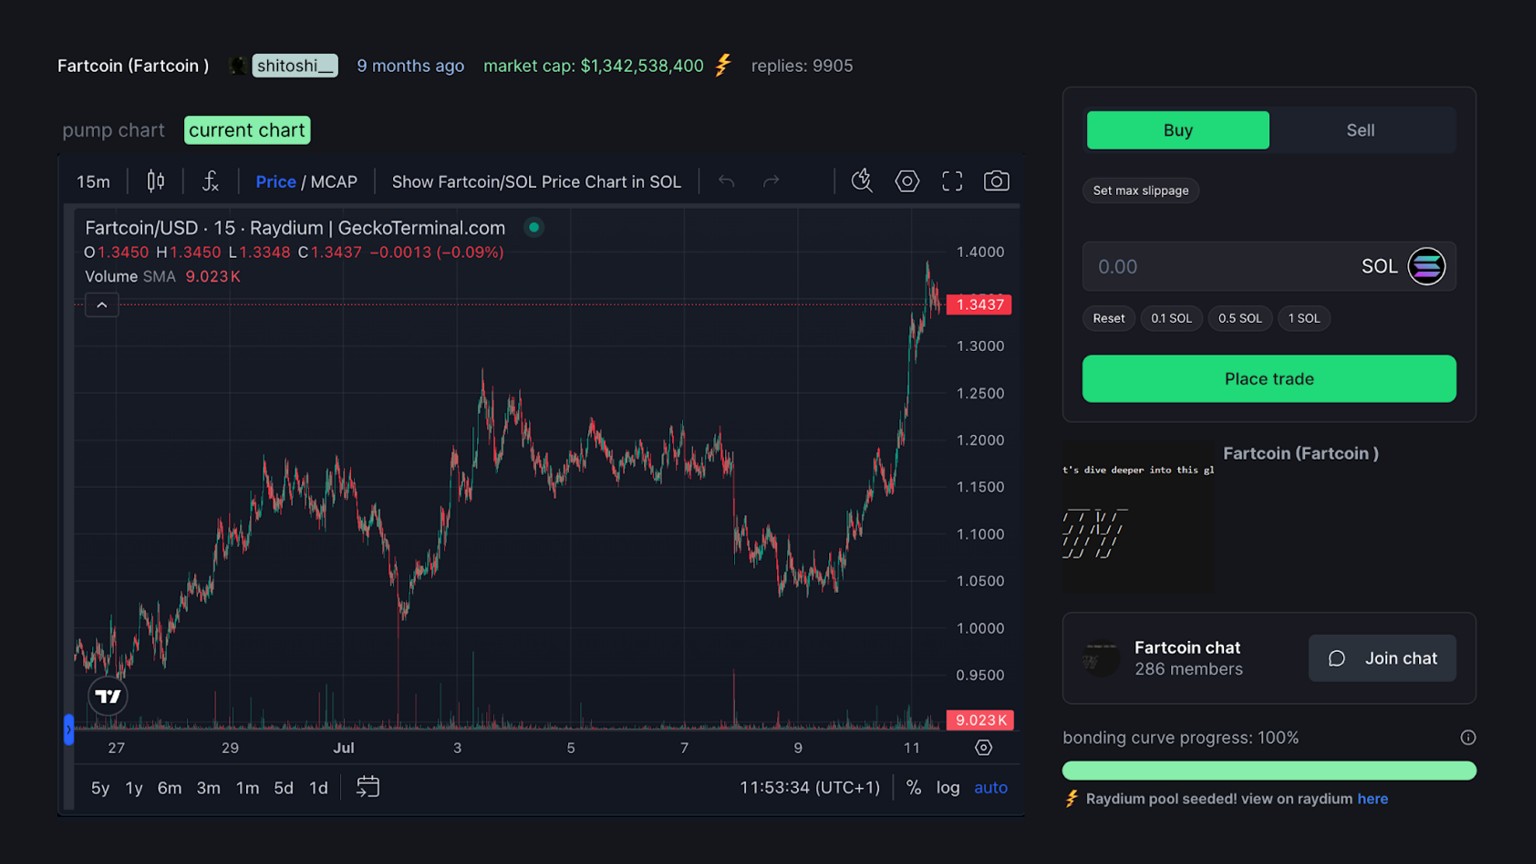Collapse the chart legend with chevron
The height and width of the screenshot is (864, 1536).
pyautogui.click(x=102, y=305)
